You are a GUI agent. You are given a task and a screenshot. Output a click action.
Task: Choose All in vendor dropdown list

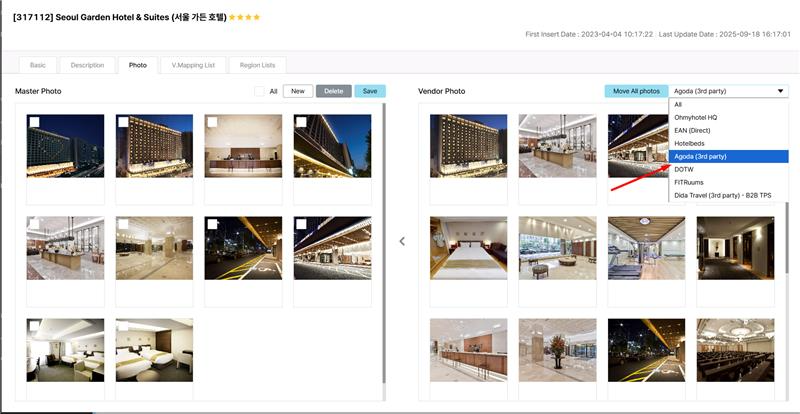click(x=728, y=104)
